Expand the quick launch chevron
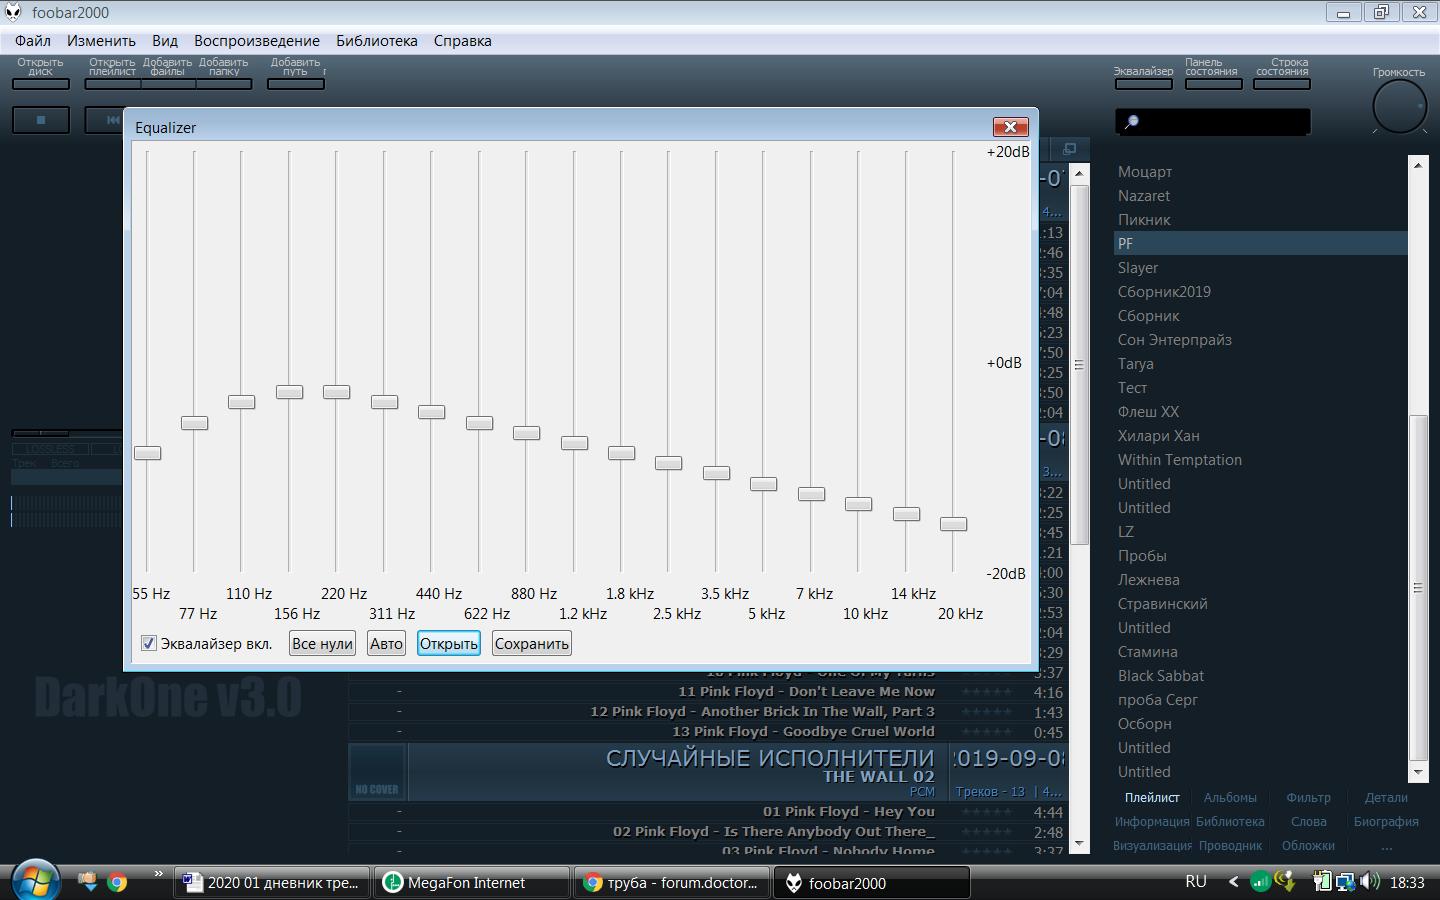 coord(158,874)
